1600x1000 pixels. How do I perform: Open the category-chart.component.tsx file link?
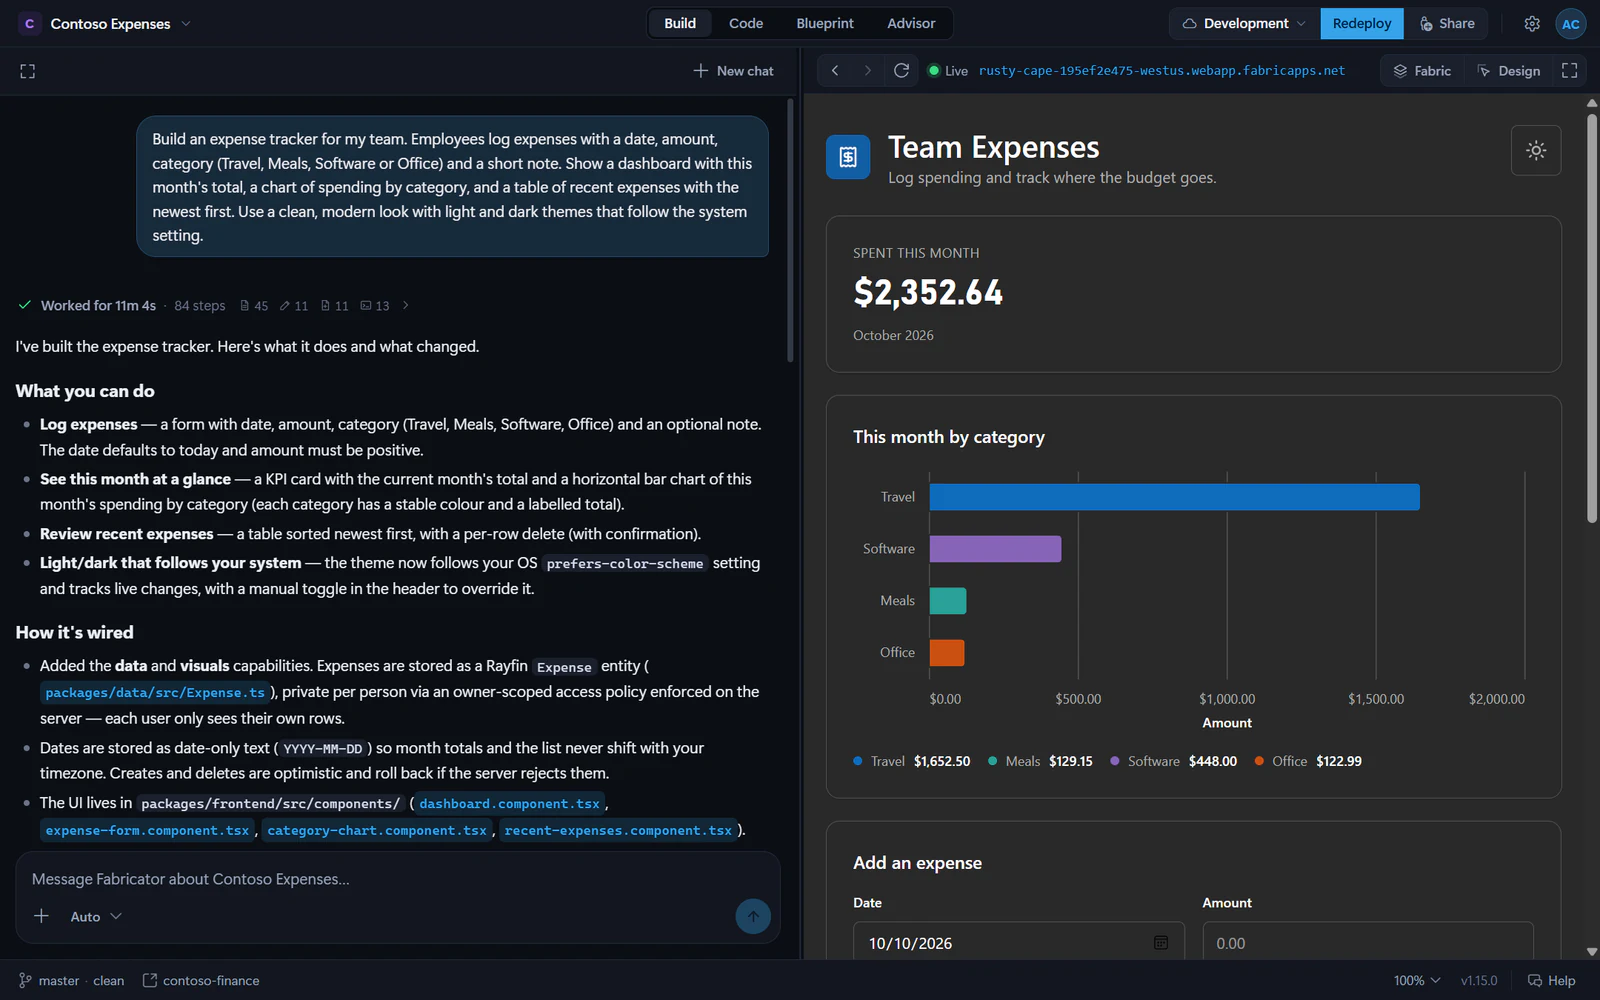coord(377,831)
